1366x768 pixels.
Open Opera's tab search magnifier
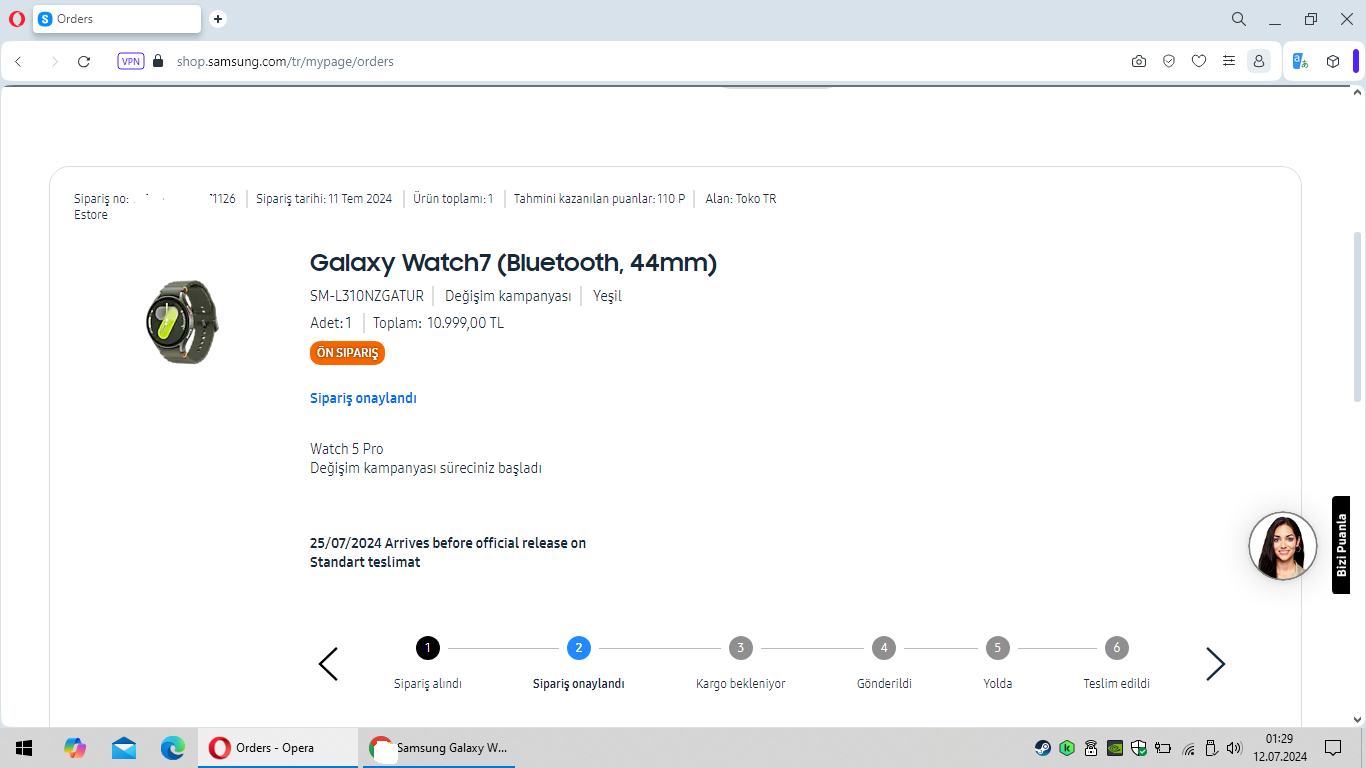pyautogui.click(x=1239, y=19)
